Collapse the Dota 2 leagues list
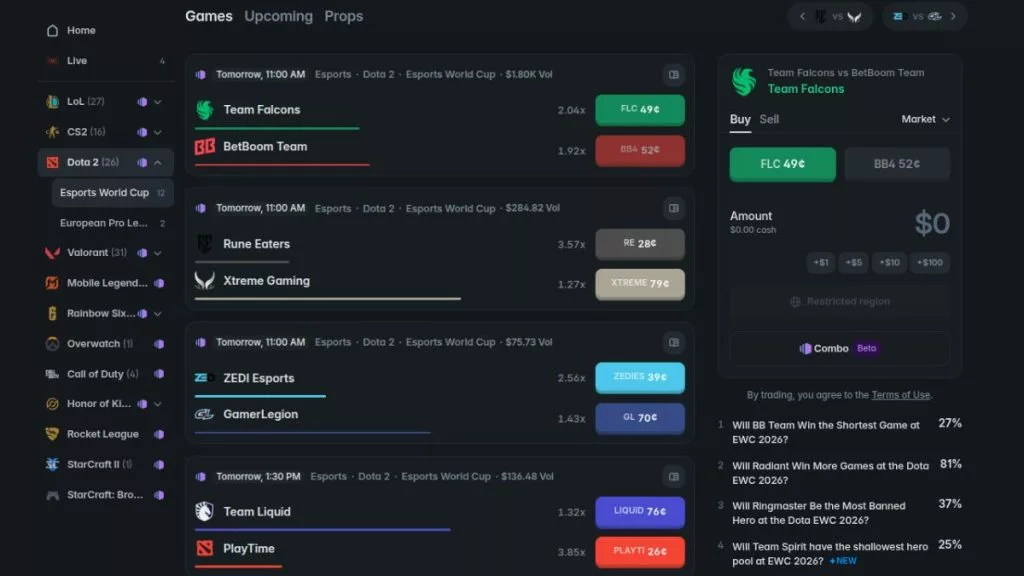This screenshot has height=576, width=1024. click(158, 163)
